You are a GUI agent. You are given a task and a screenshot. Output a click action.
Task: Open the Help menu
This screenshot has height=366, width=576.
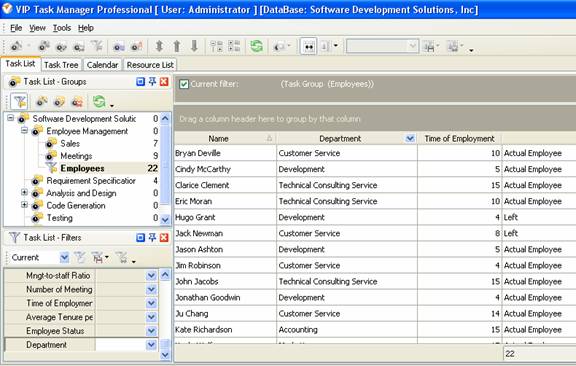(86, 28)
